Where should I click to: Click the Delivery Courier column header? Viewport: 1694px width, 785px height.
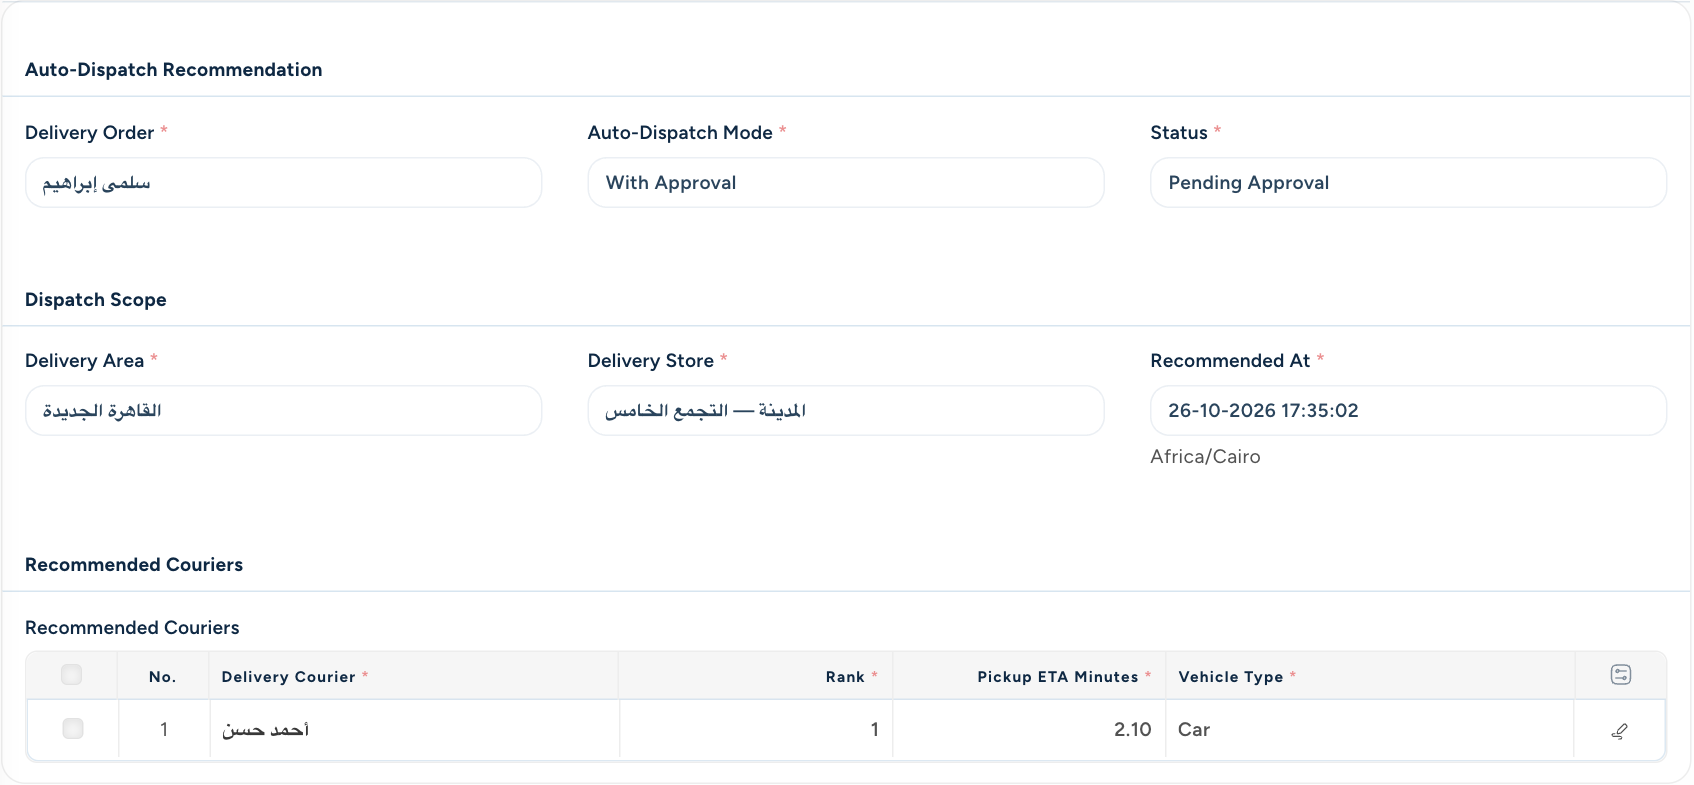point(414,676)
